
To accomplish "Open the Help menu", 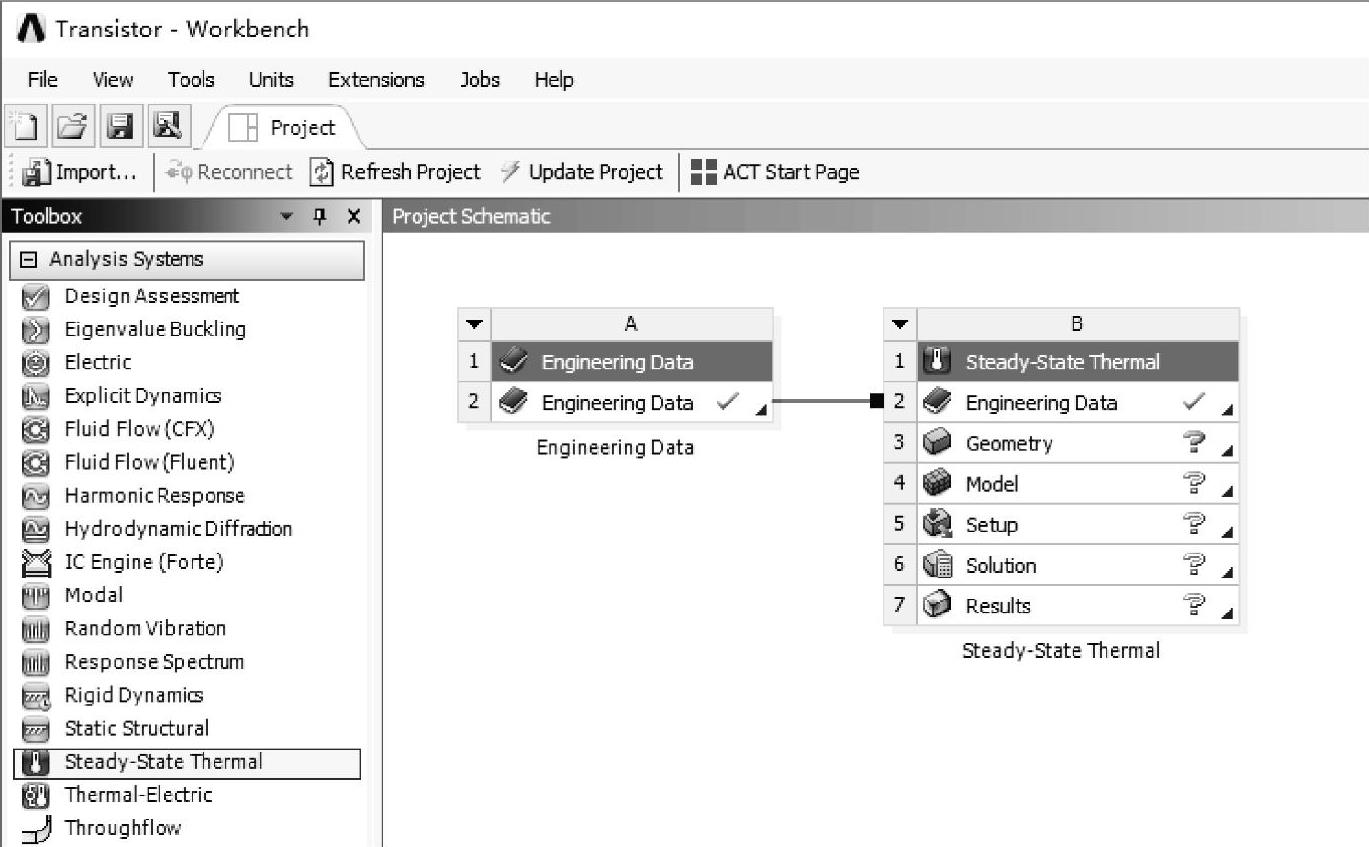I will 554,80.
